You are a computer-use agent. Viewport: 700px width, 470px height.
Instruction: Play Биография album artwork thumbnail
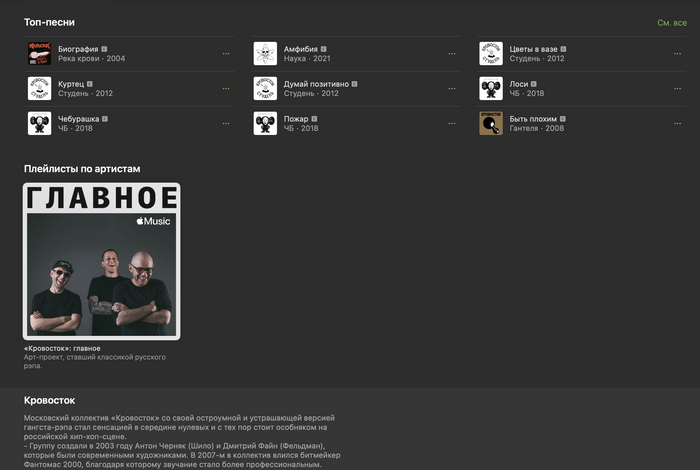click(x=40, y=54)
